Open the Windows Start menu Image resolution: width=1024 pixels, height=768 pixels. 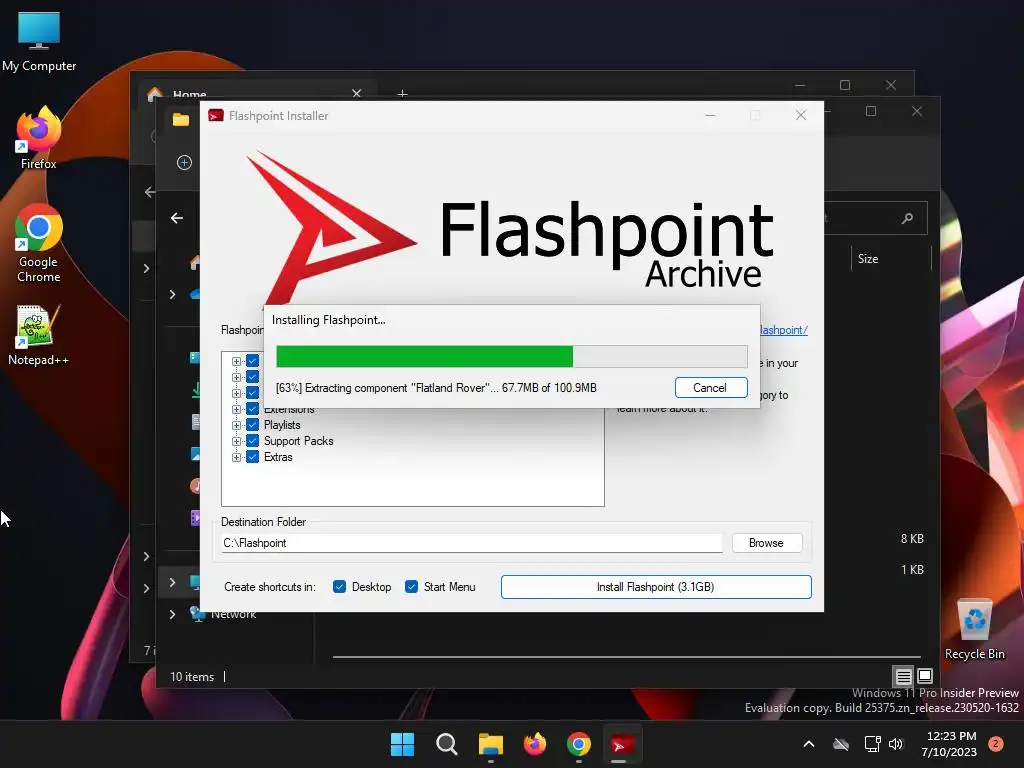402,744
